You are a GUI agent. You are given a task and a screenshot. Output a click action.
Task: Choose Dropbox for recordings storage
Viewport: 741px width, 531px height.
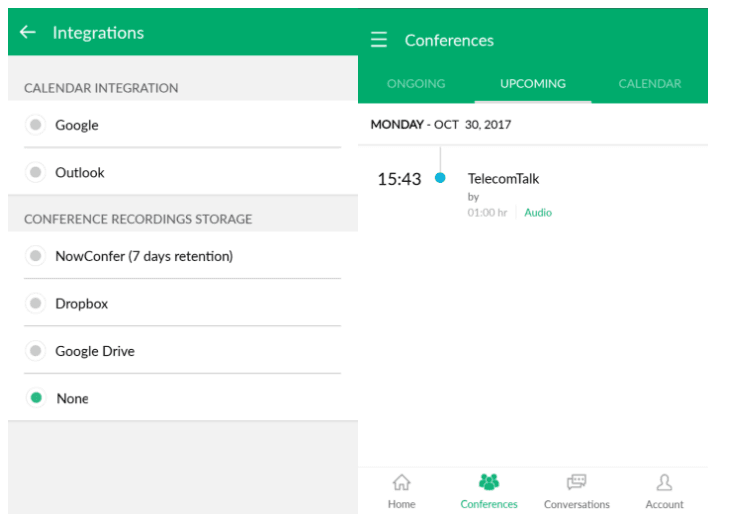click(x=35, y=303)
